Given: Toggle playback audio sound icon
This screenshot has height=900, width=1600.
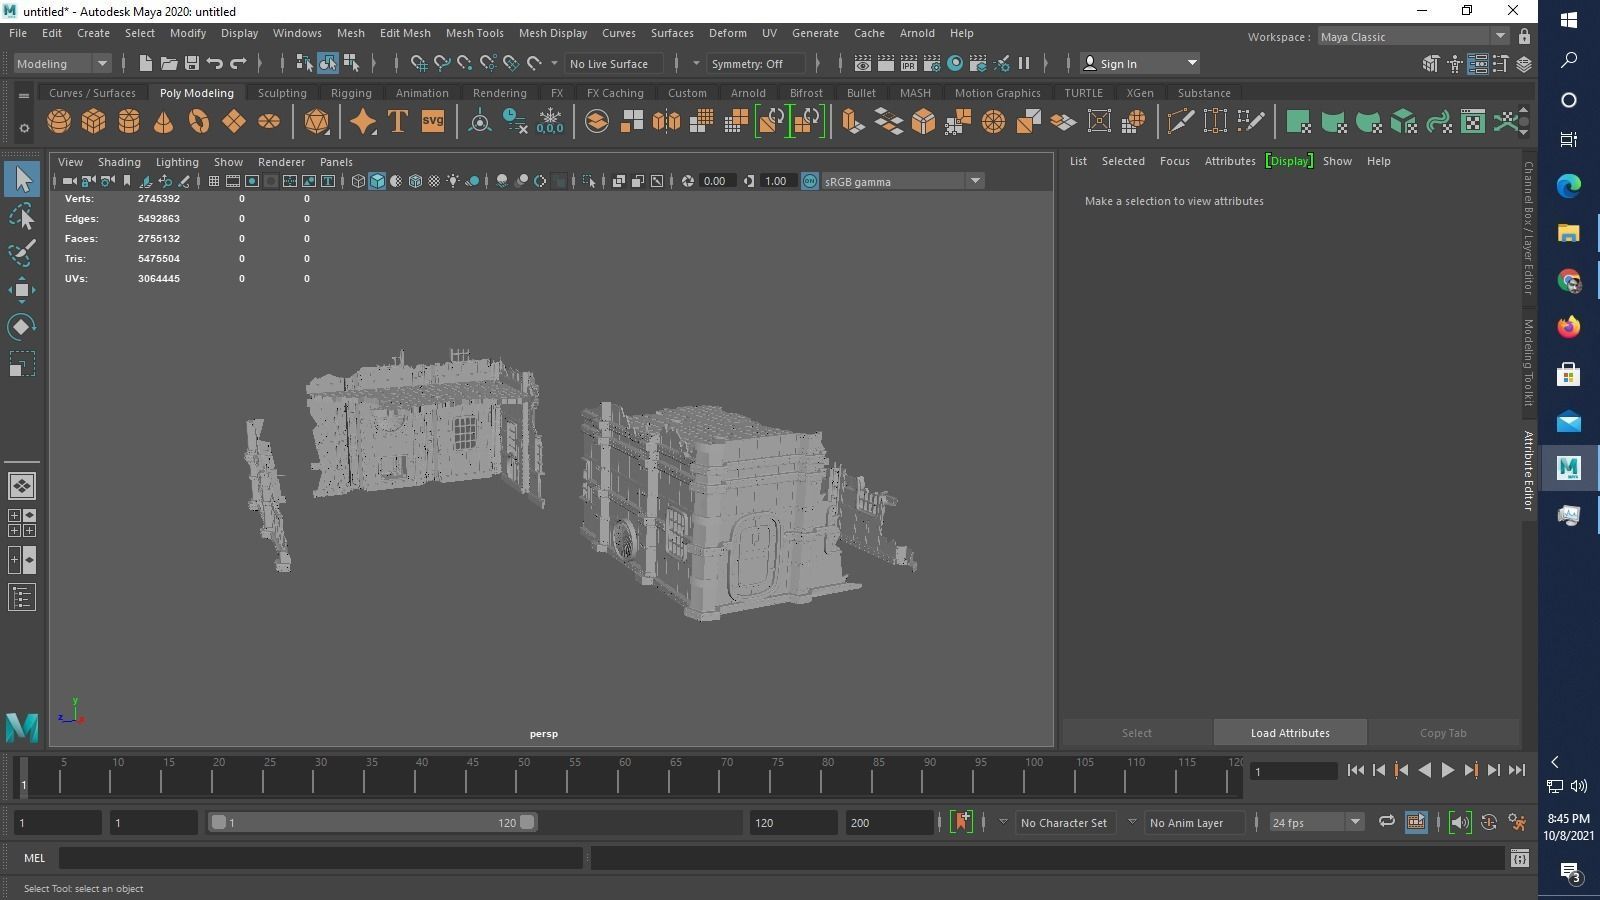Looking at the screenshot, I should coord(1460,822).
